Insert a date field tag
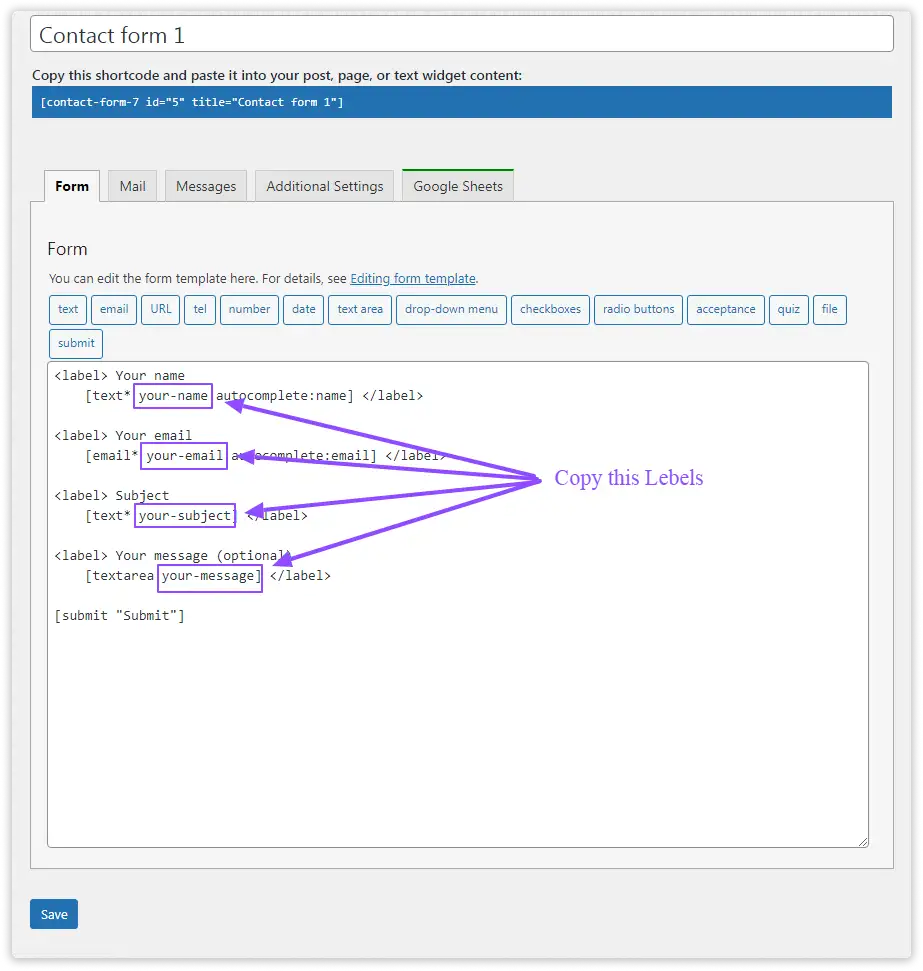The image size is (923, 971). click(x=304, y=310)
